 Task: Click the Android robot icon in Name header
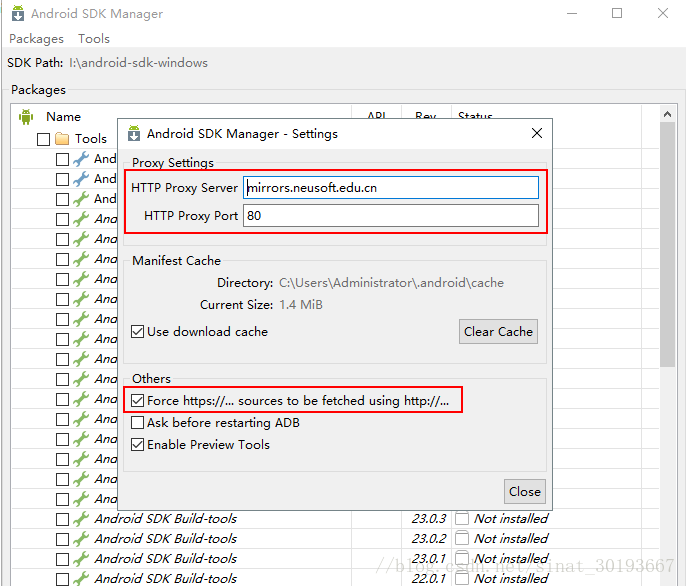tap(26, 117)
